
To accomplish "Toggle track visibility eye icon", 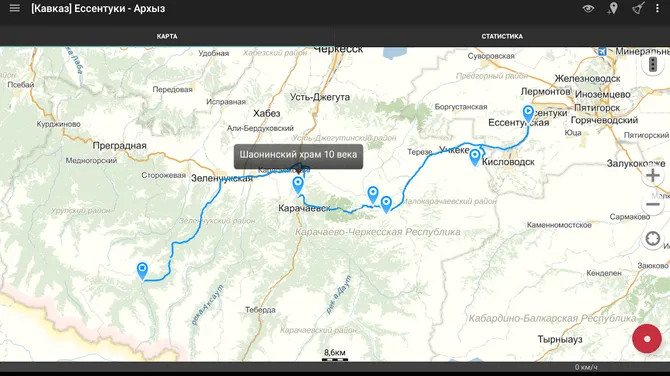I will [x=588, y=9].
